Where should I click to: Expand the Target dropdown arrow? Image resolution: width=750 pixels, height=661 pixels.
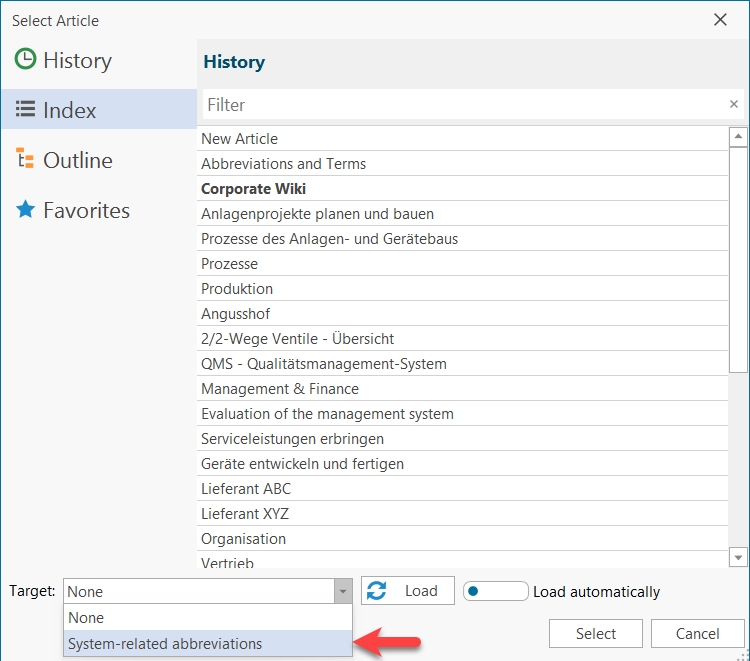click(x=343, y=592)
